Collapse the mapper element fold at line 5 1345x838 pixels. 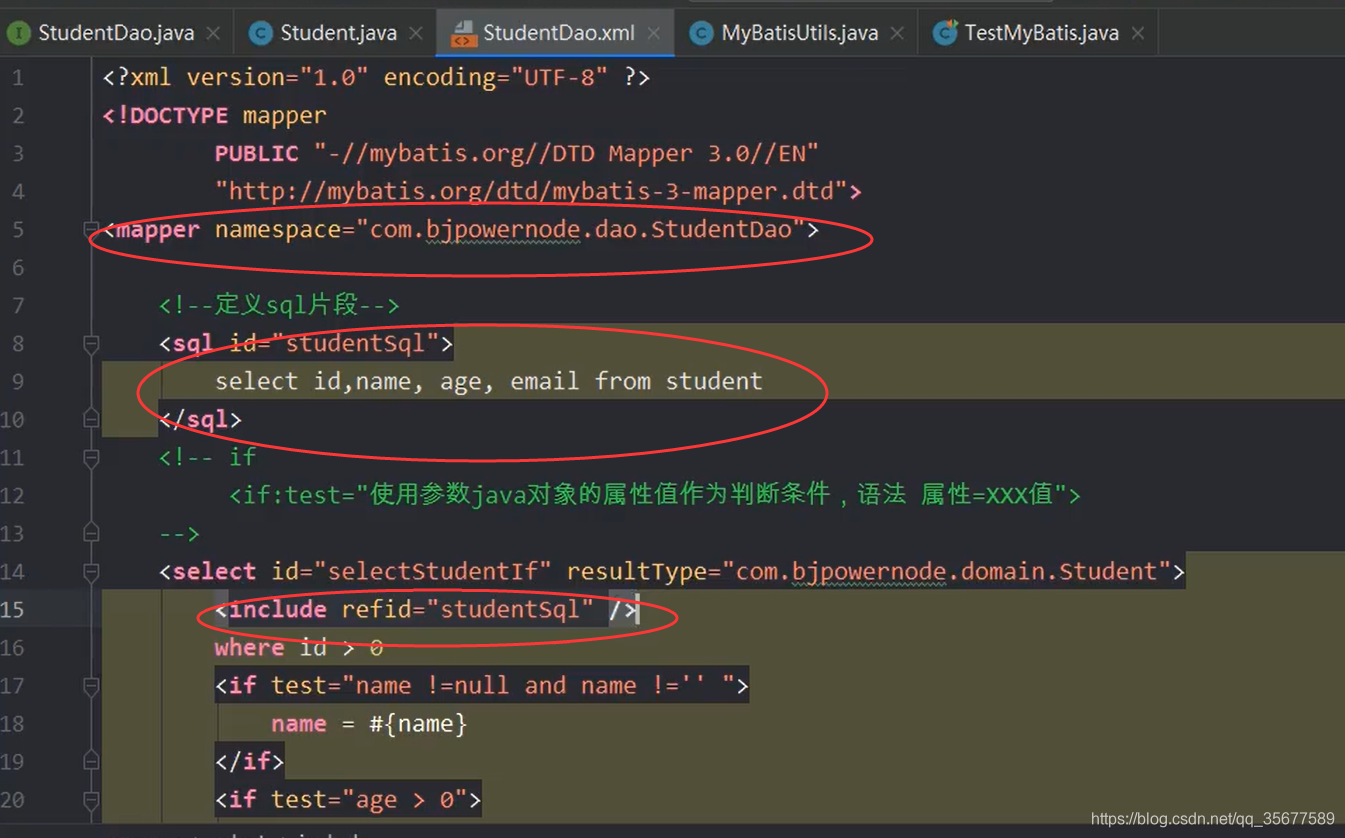pyautogui.click(x=90, y=229)
